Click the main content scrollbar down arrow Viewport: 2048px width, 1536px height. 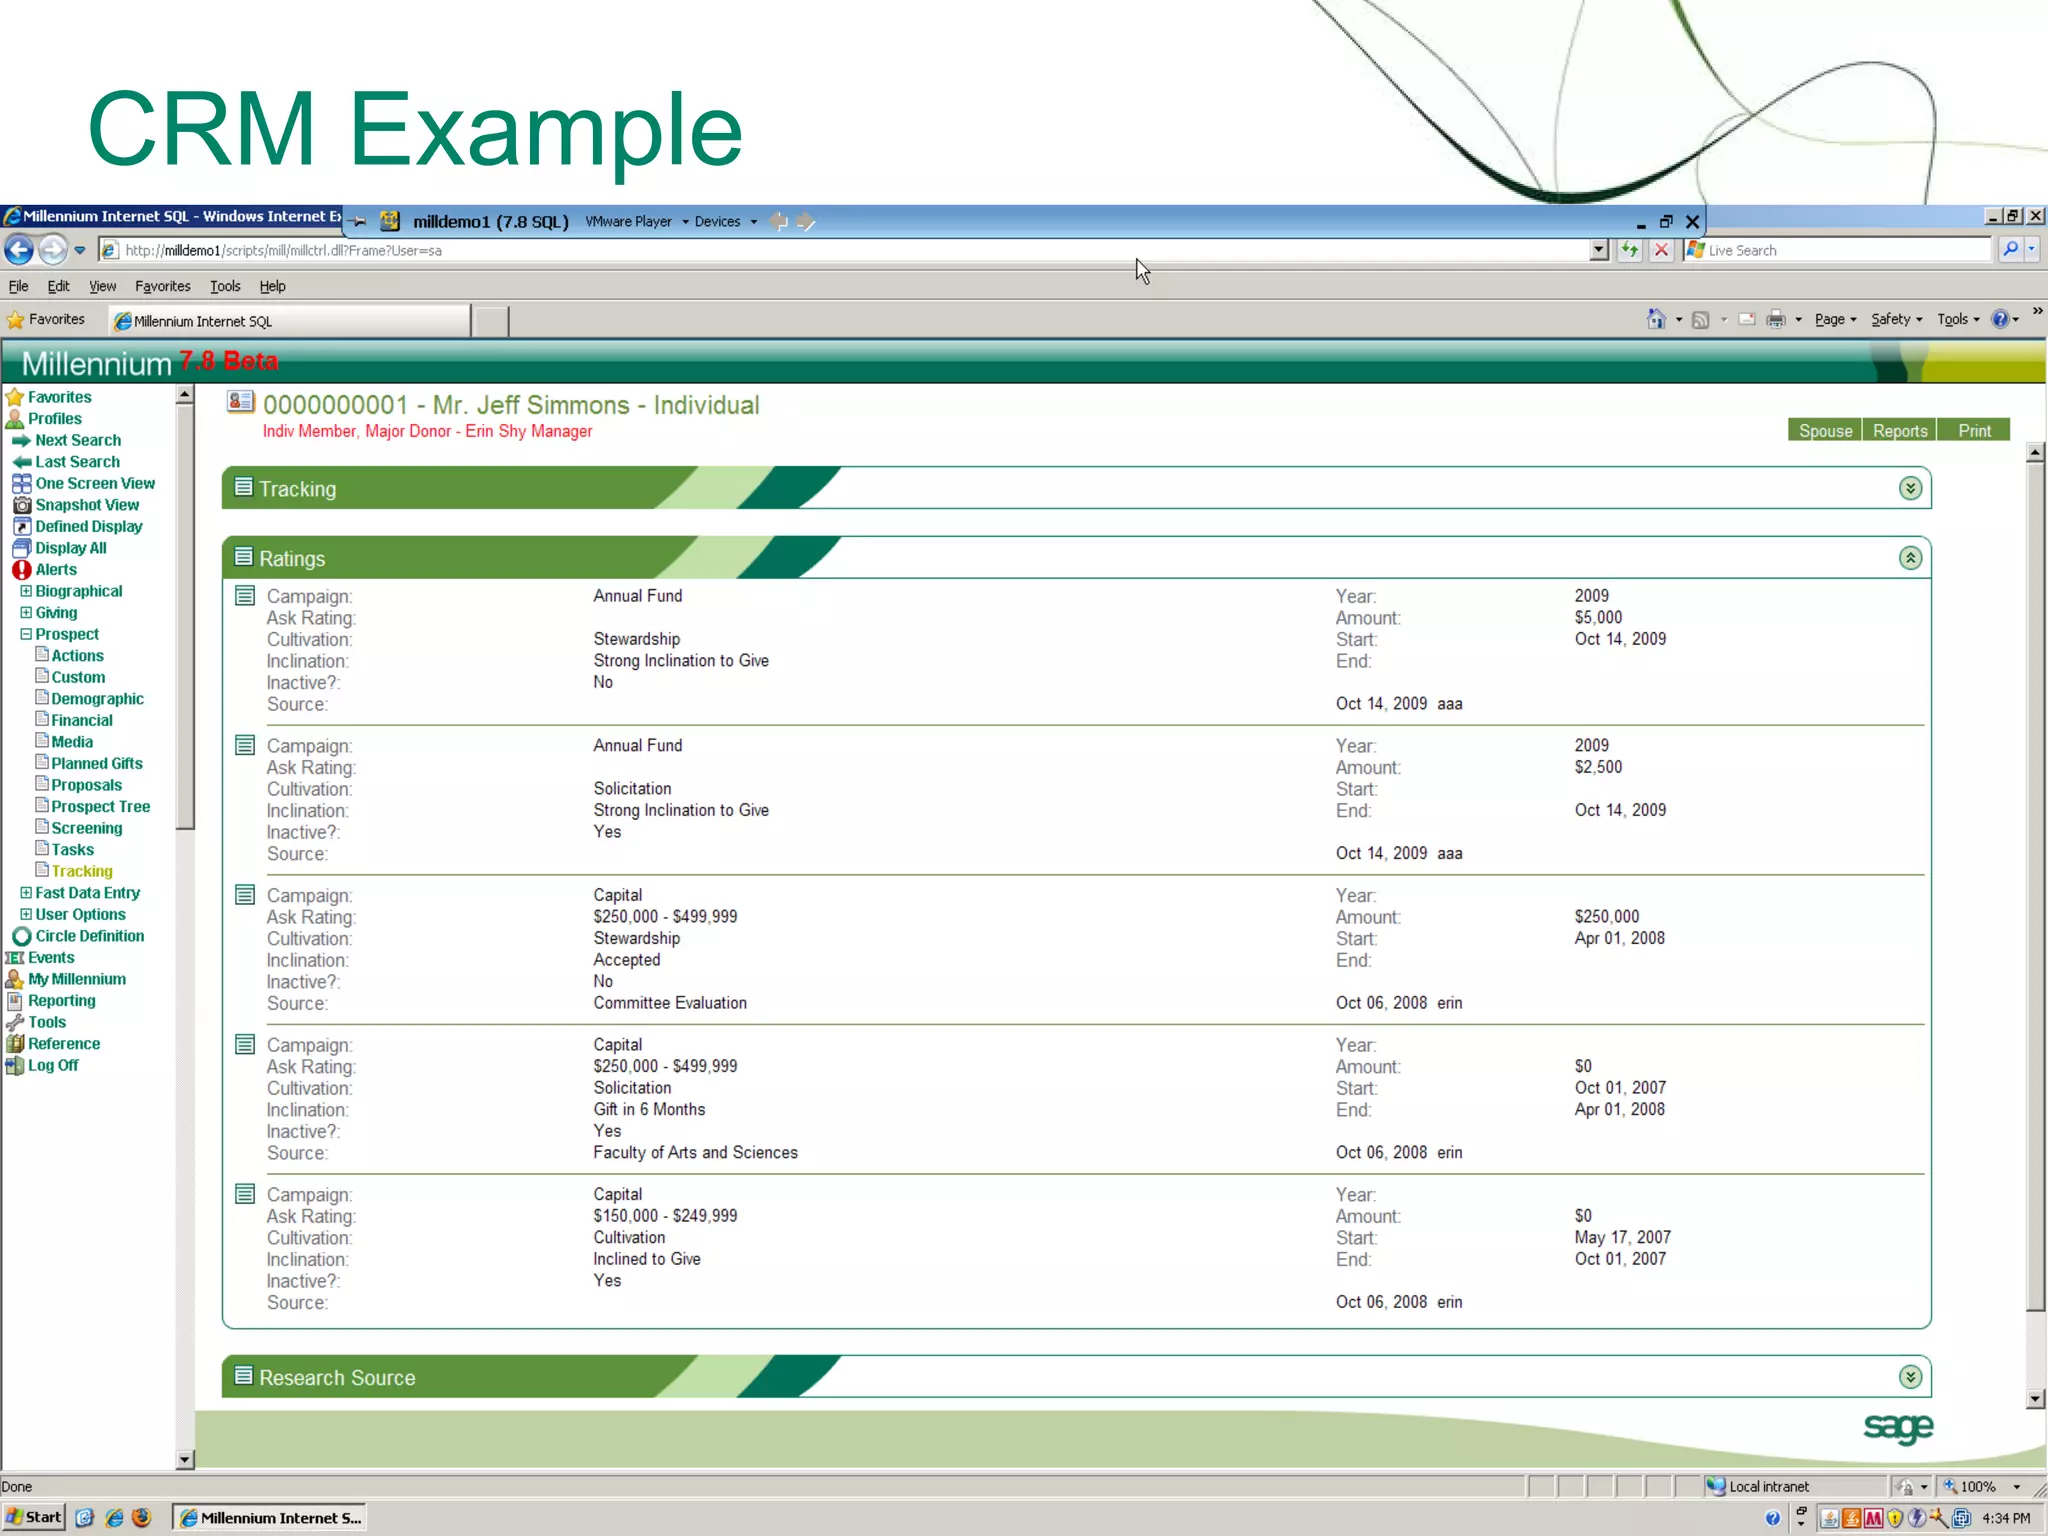2035,1399
